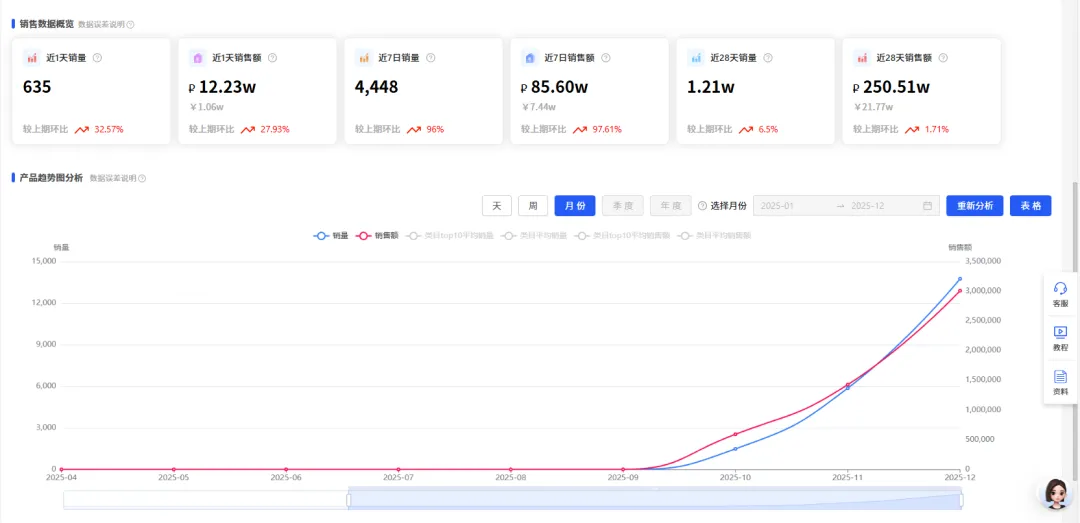Image resolution: width=1080 pixels, height=523 pixels.
Task: Enable 类目top10平均销量 legend series
Action: tap(450, 236)
